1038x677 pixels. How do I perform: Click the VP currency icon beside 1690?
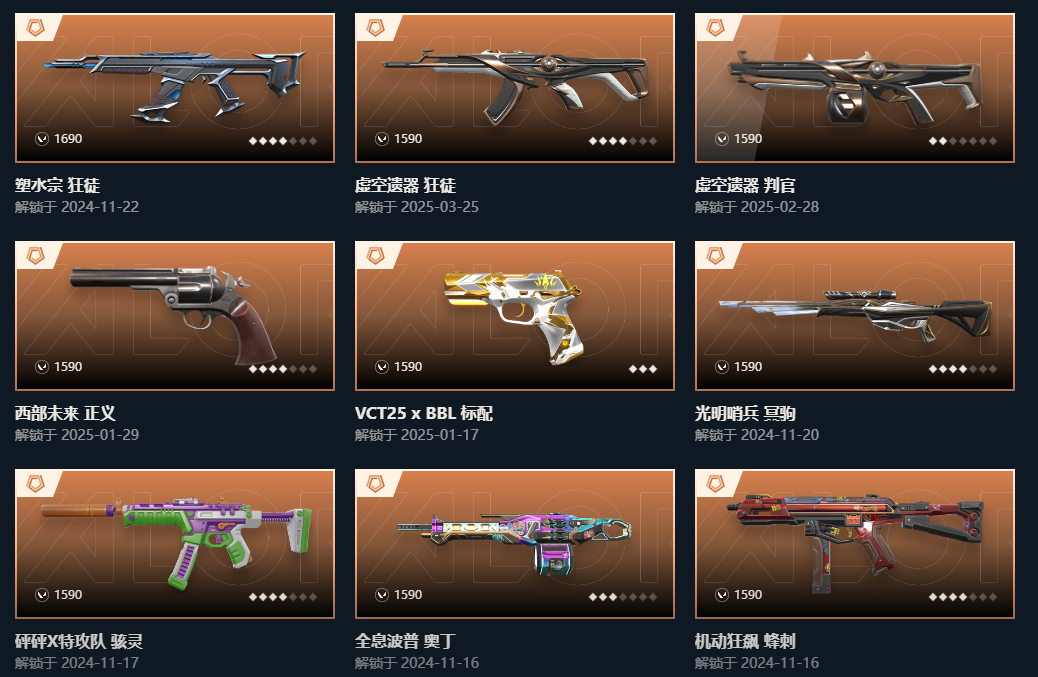[42, 139]
